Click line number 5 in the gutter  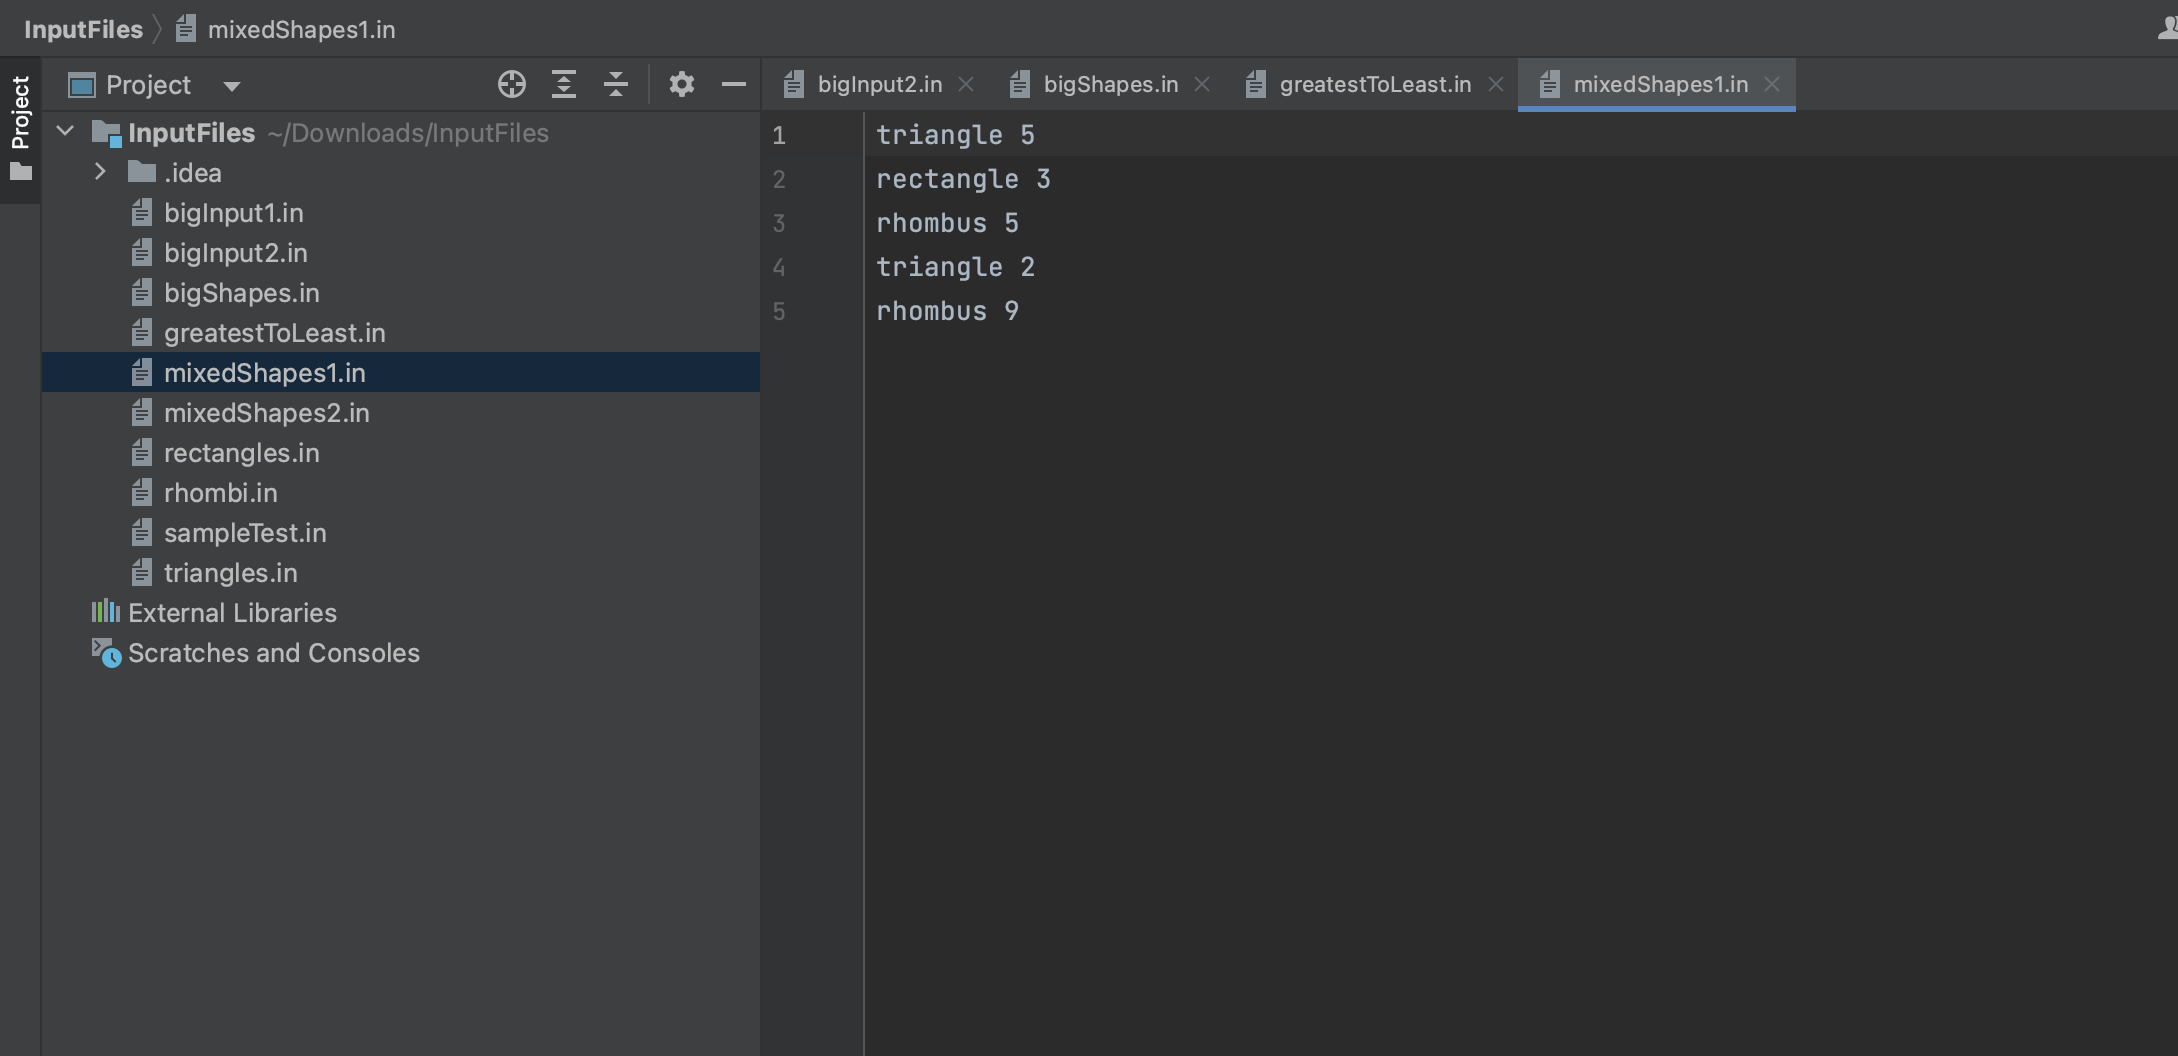pos(779,311)
